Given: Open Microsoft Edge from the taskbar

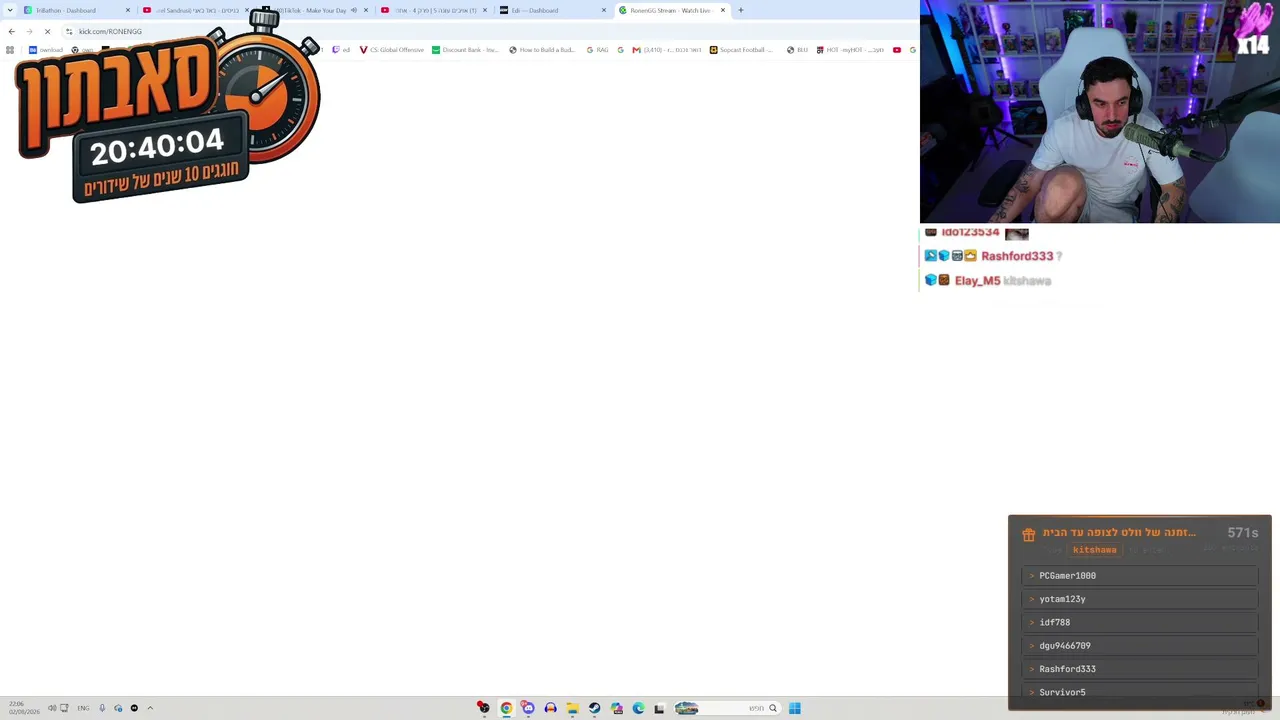Looking at the screenshot, I should 638,708.
